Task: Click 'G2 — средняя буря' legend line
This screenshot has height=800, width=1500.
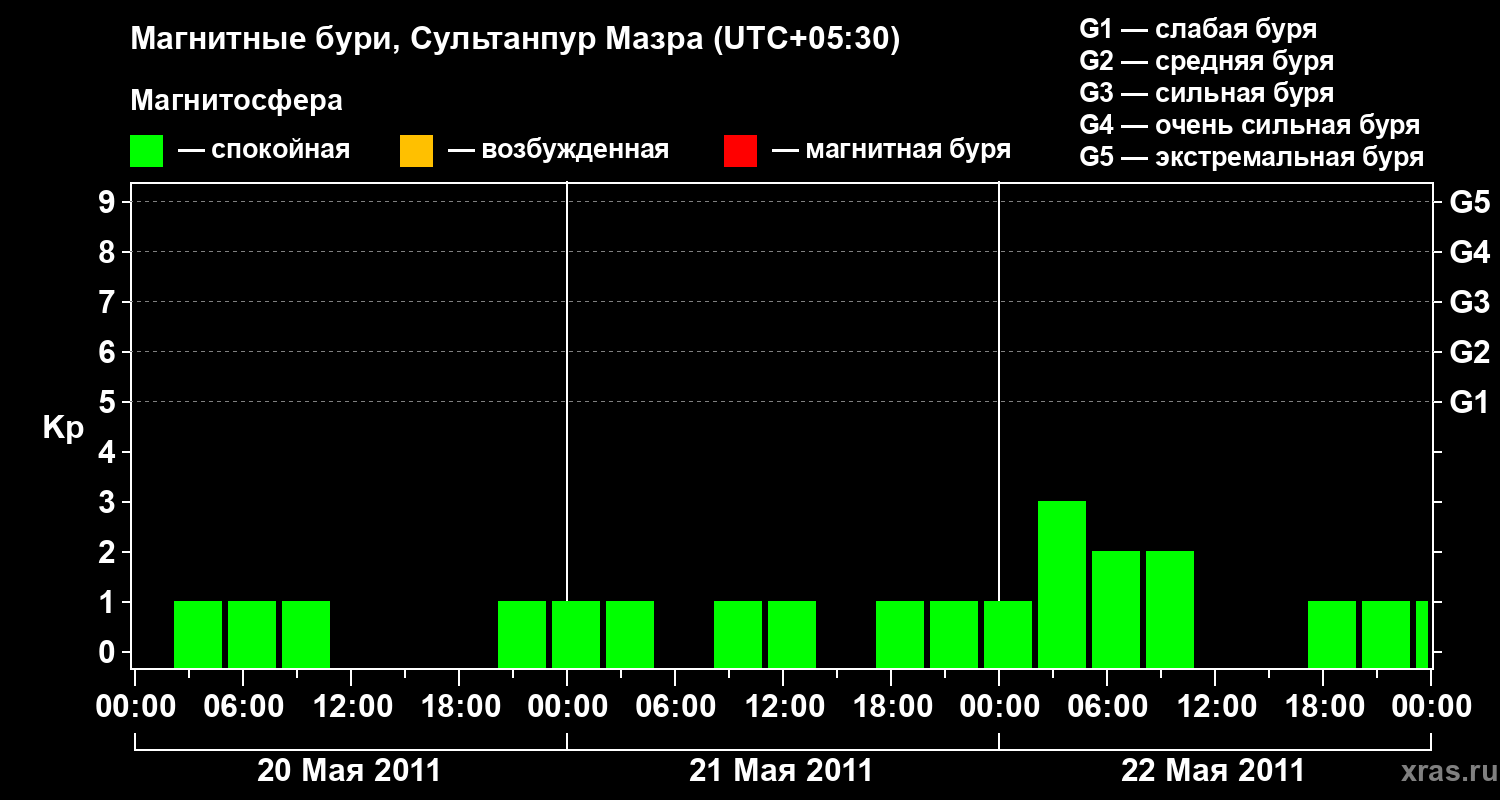Action: pyautogui.click(x=1207, y=61)
